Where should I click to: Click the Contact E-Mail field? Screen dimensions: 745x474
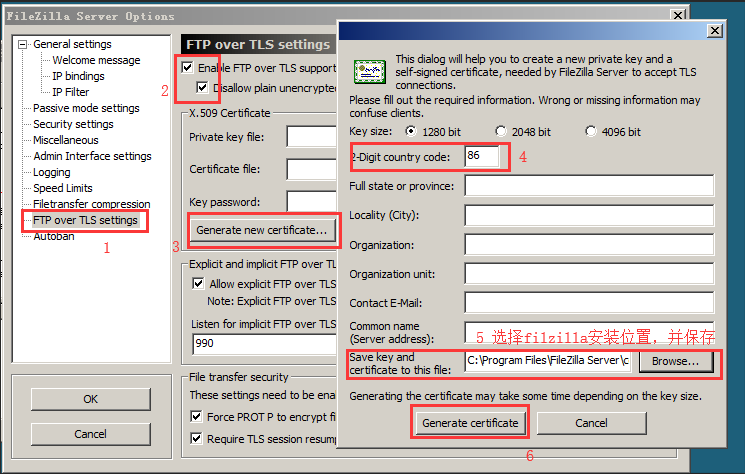589,303
